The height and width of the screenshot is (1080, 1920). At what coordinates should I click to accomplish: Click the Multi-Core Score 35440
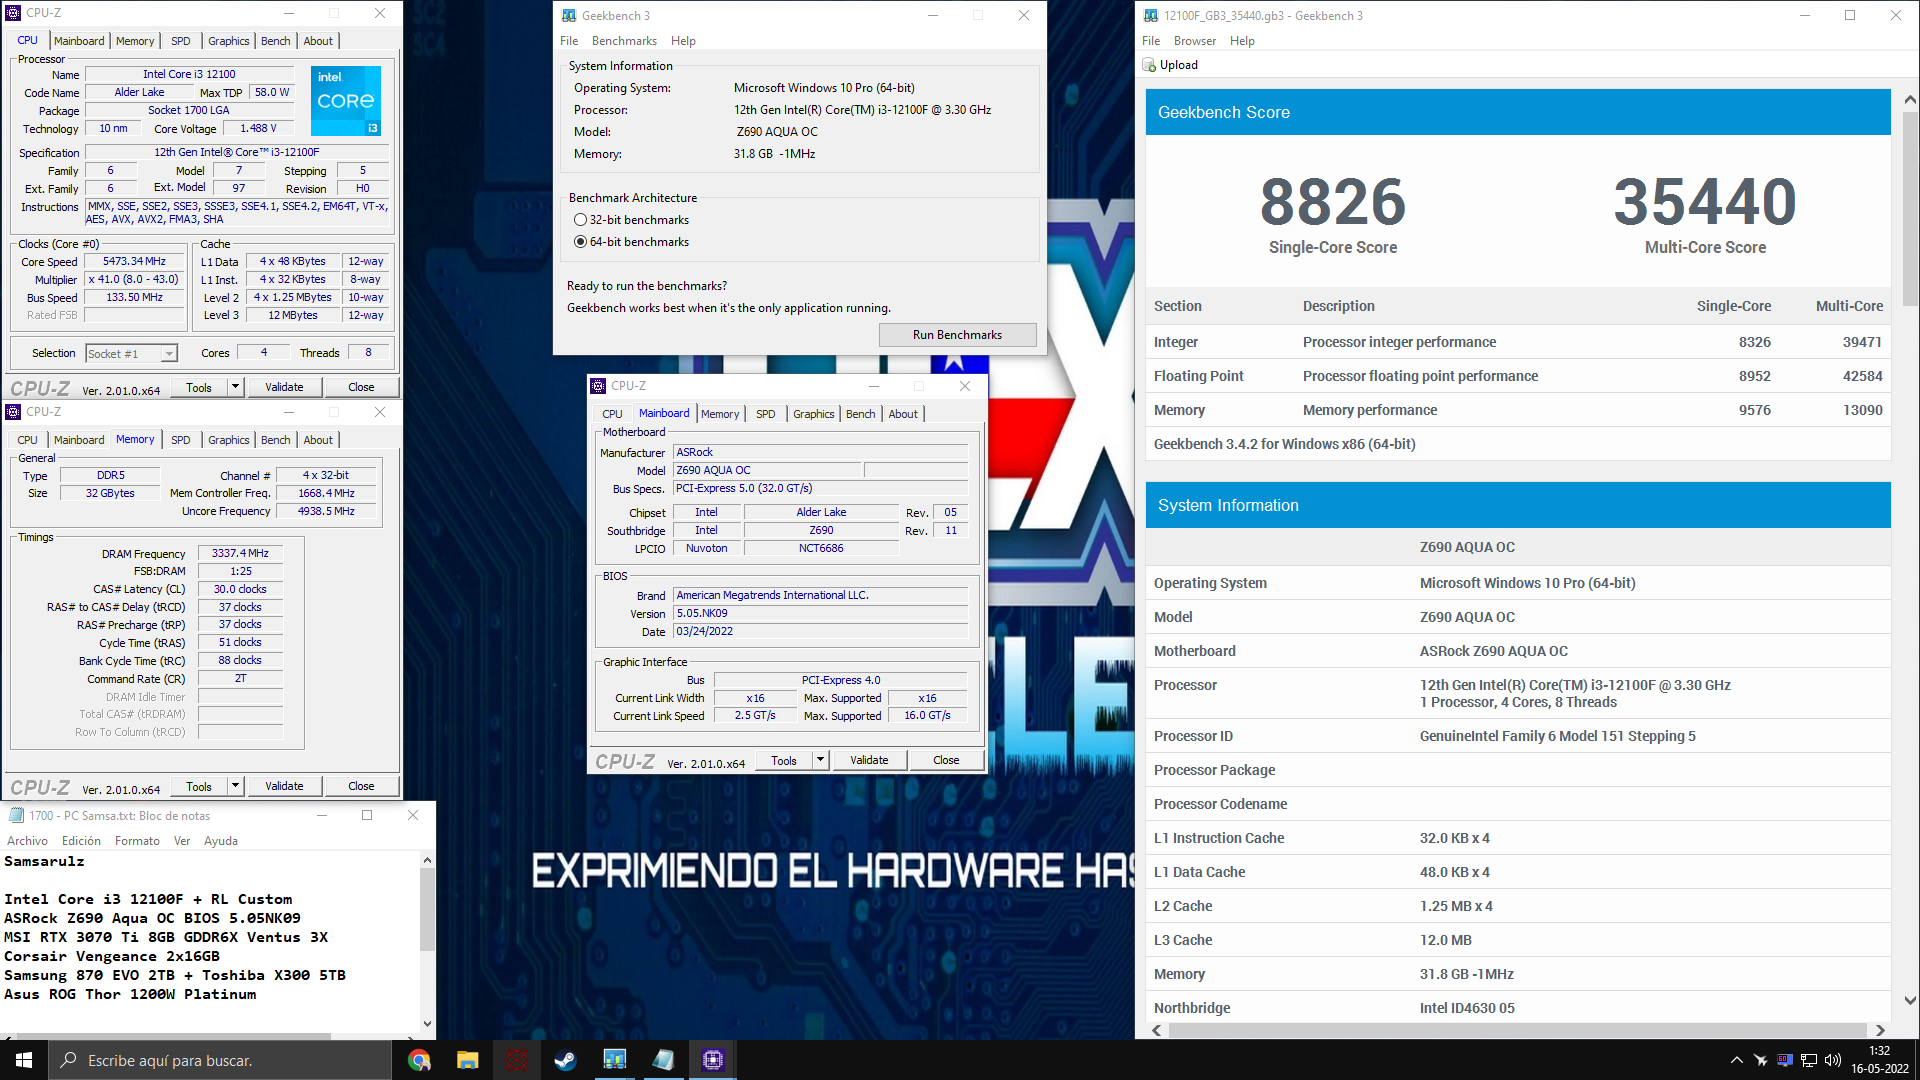tap(1705, 202)
